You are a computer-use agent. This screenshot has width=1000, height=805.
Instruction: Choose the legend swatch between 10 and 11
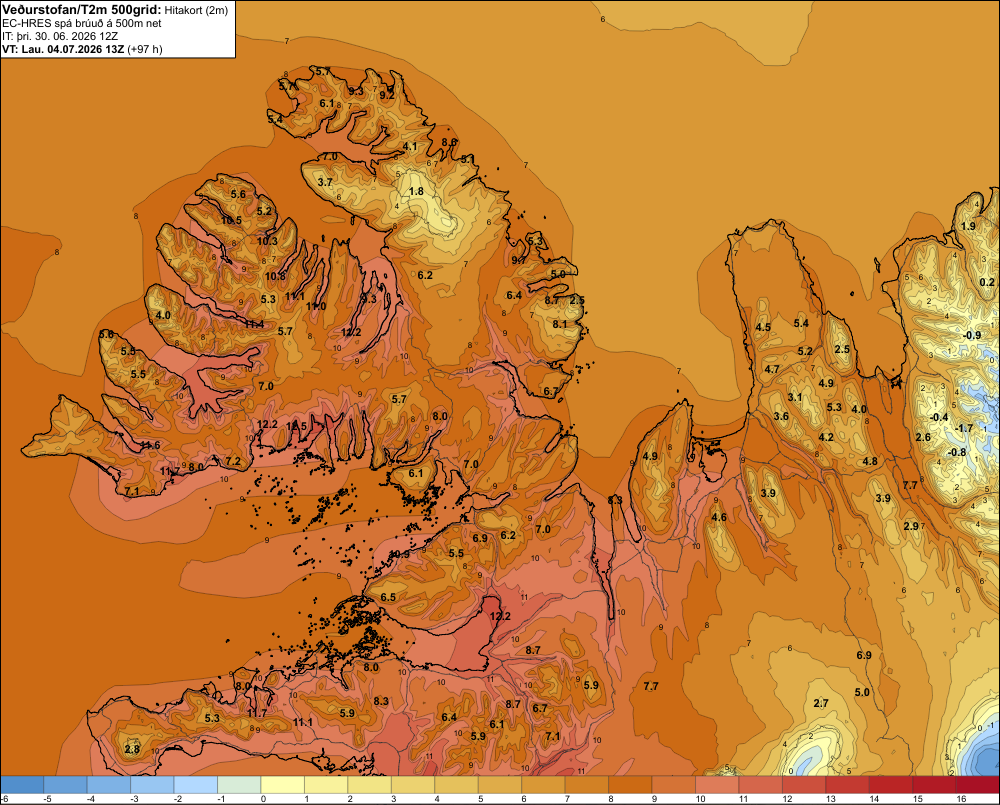[717, 785]
